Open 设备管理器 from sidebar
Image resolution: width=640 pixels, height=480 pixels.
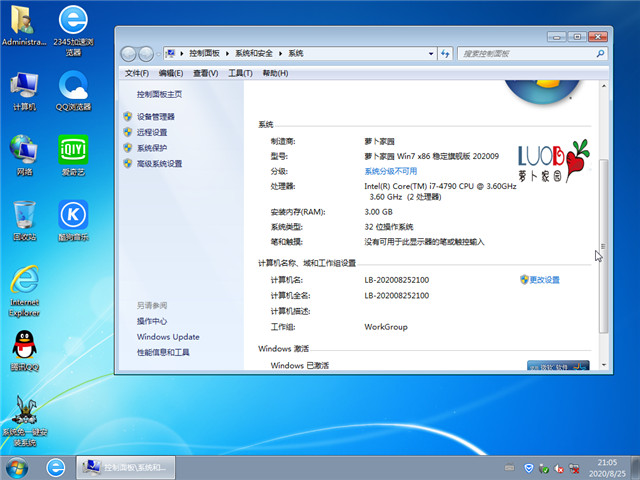(x=156, y=117)
